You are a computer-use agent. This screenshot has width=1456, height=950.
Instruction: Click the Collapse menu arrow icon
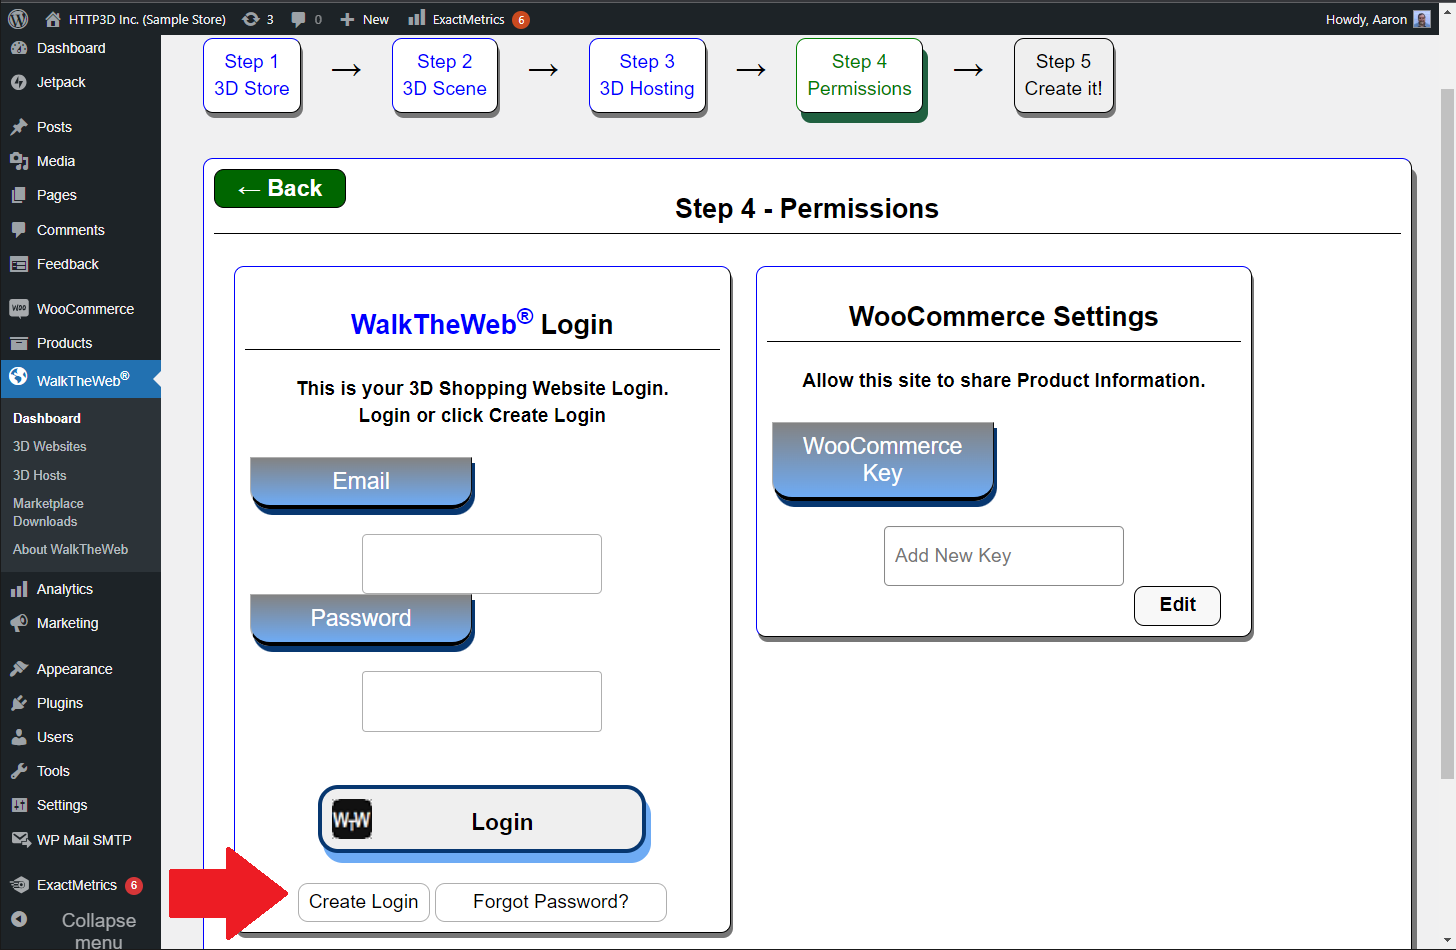[x=18, y=919]
